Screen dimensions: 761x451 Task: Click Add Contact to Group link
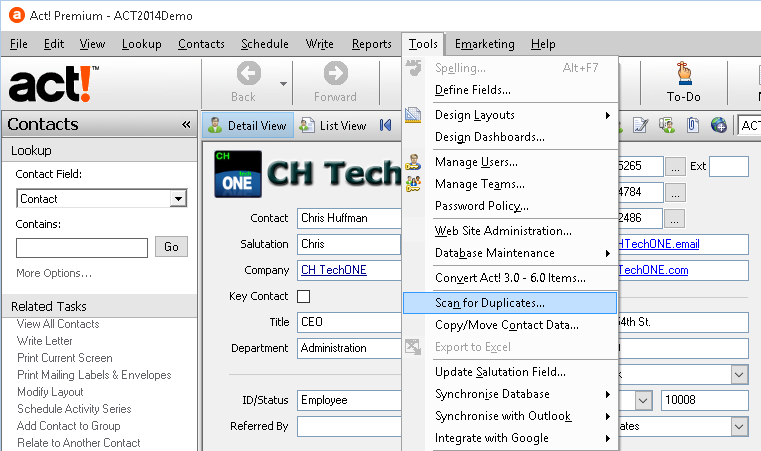coord(68,426)
